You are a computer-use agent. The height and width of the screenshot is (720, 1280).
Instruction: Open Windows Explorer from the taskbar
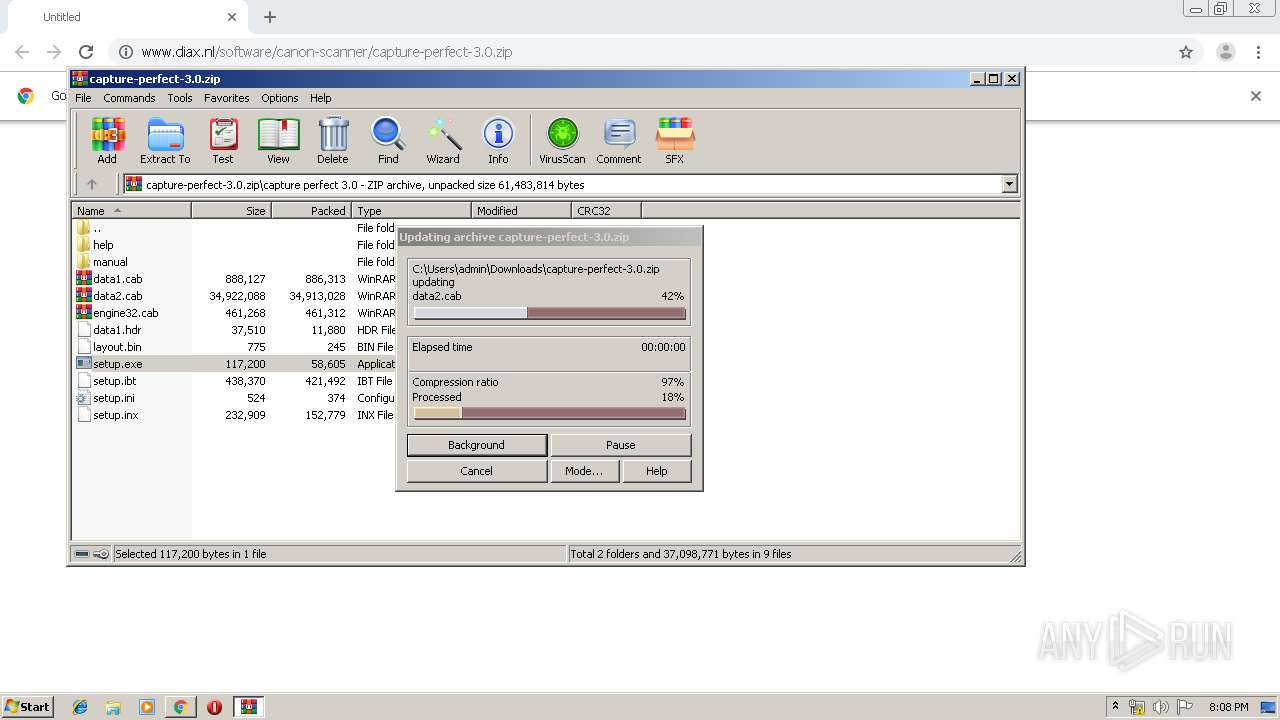(x=113, y=707)
